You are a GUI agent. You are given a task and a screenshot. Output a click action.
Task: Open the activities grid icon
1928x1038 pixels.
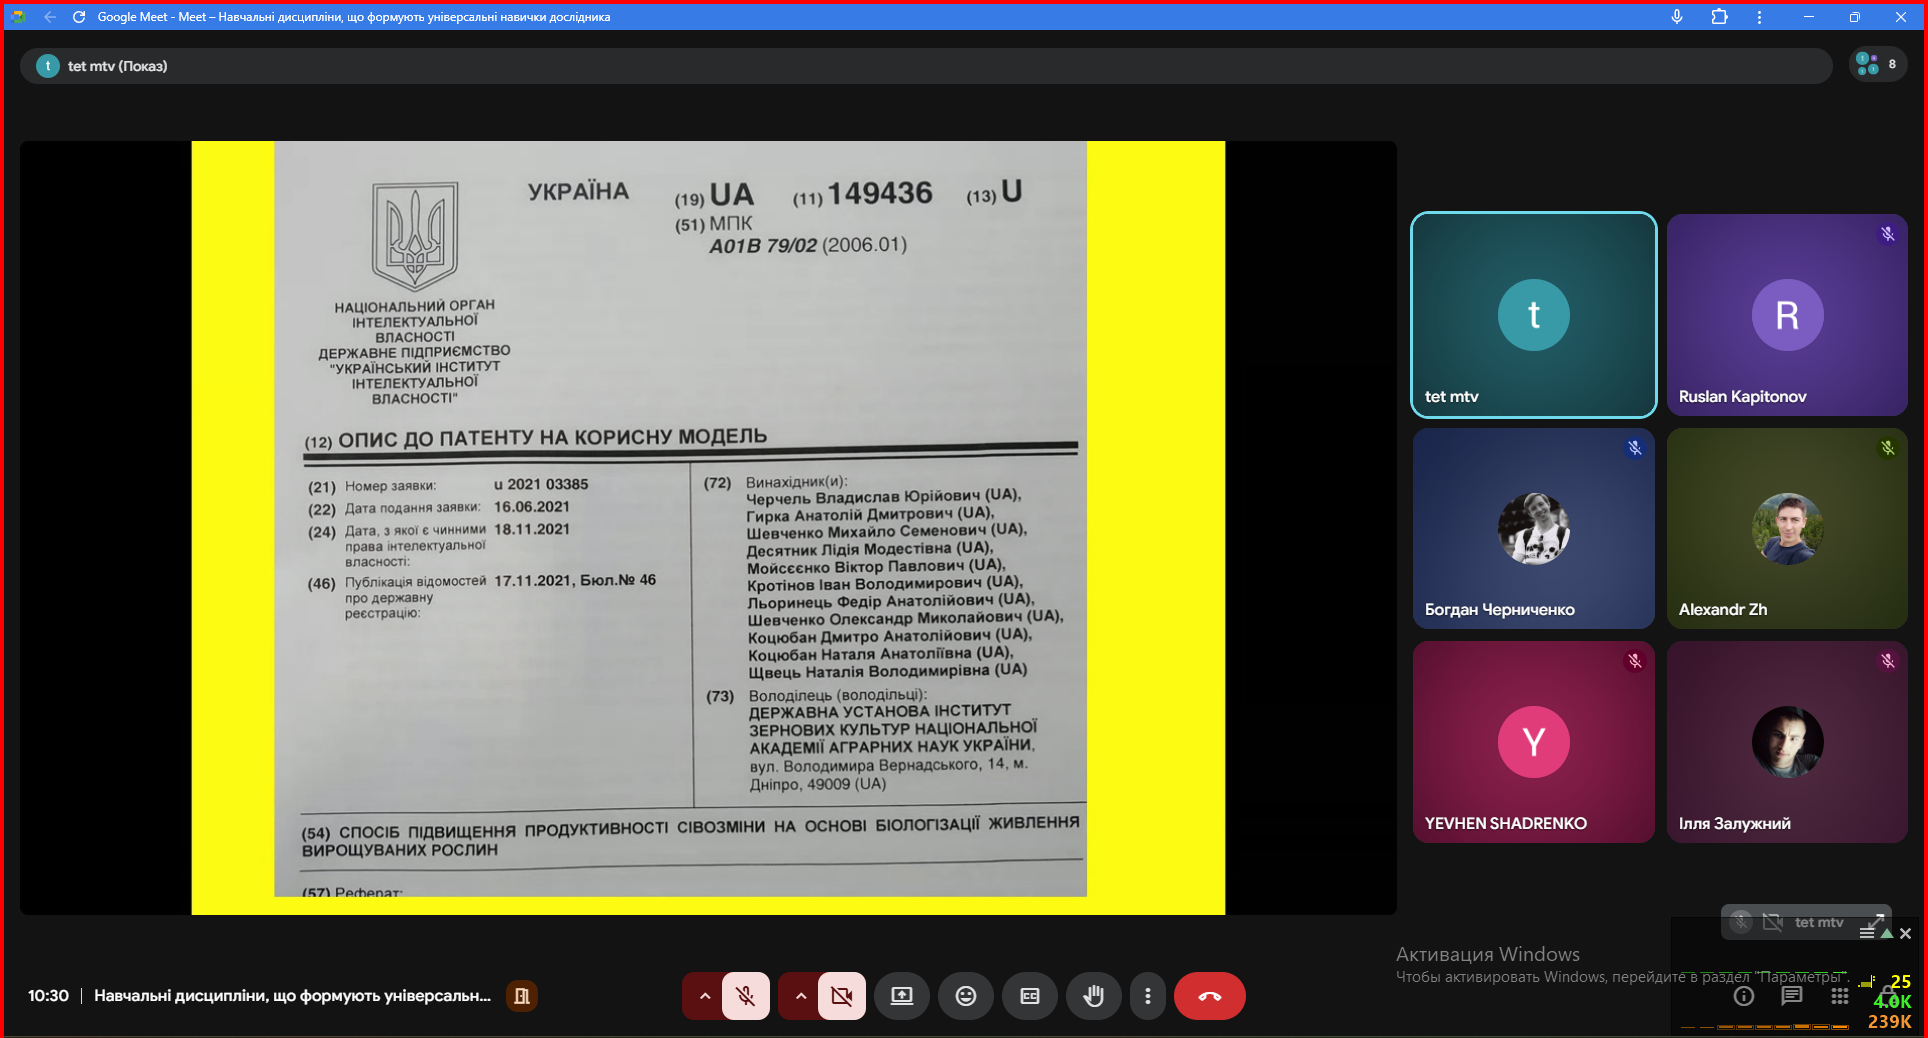[x=1840, y=996]
